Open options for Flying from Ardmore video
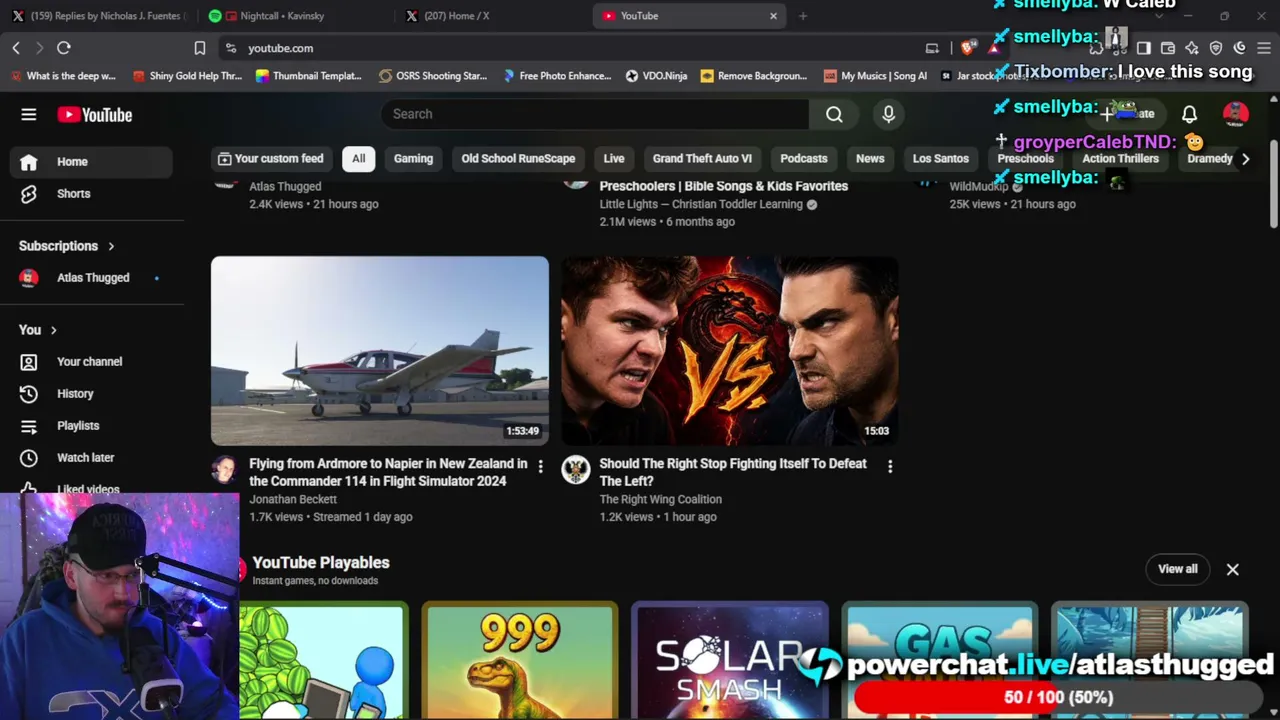Viewport: 1280px width, 720px height. coord(540,466)
